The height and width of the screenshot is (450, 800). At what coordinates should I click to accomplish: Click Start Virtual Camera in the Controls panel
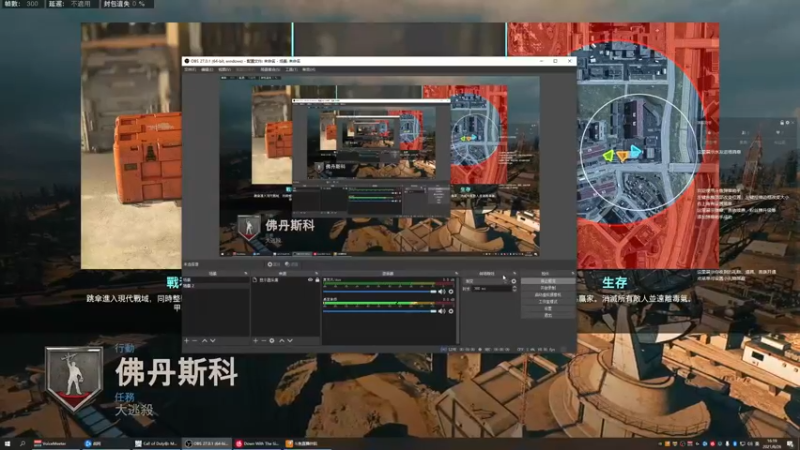click(x=548, y=295)
